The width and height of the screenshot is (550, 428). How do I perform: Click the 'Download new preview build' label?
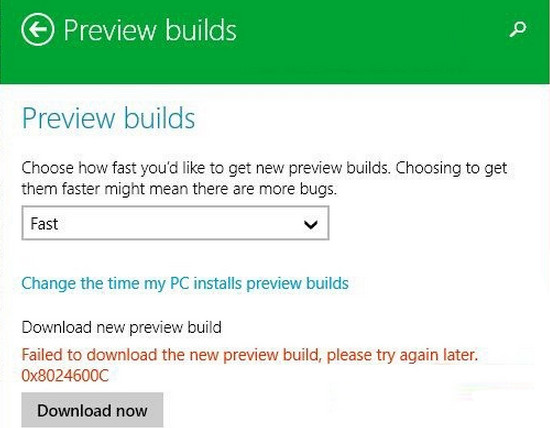pyautogui.click(x=121, y=327)
